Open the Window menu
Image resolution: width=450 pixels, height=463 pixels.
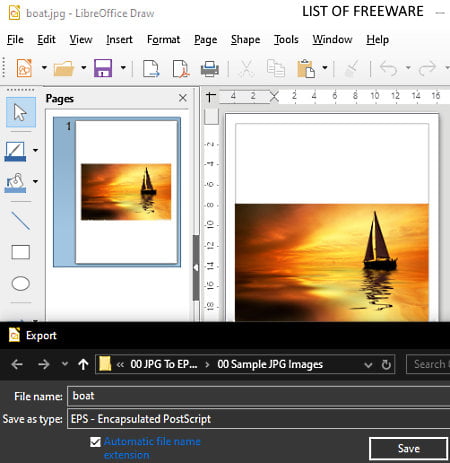tap(332, 40)
